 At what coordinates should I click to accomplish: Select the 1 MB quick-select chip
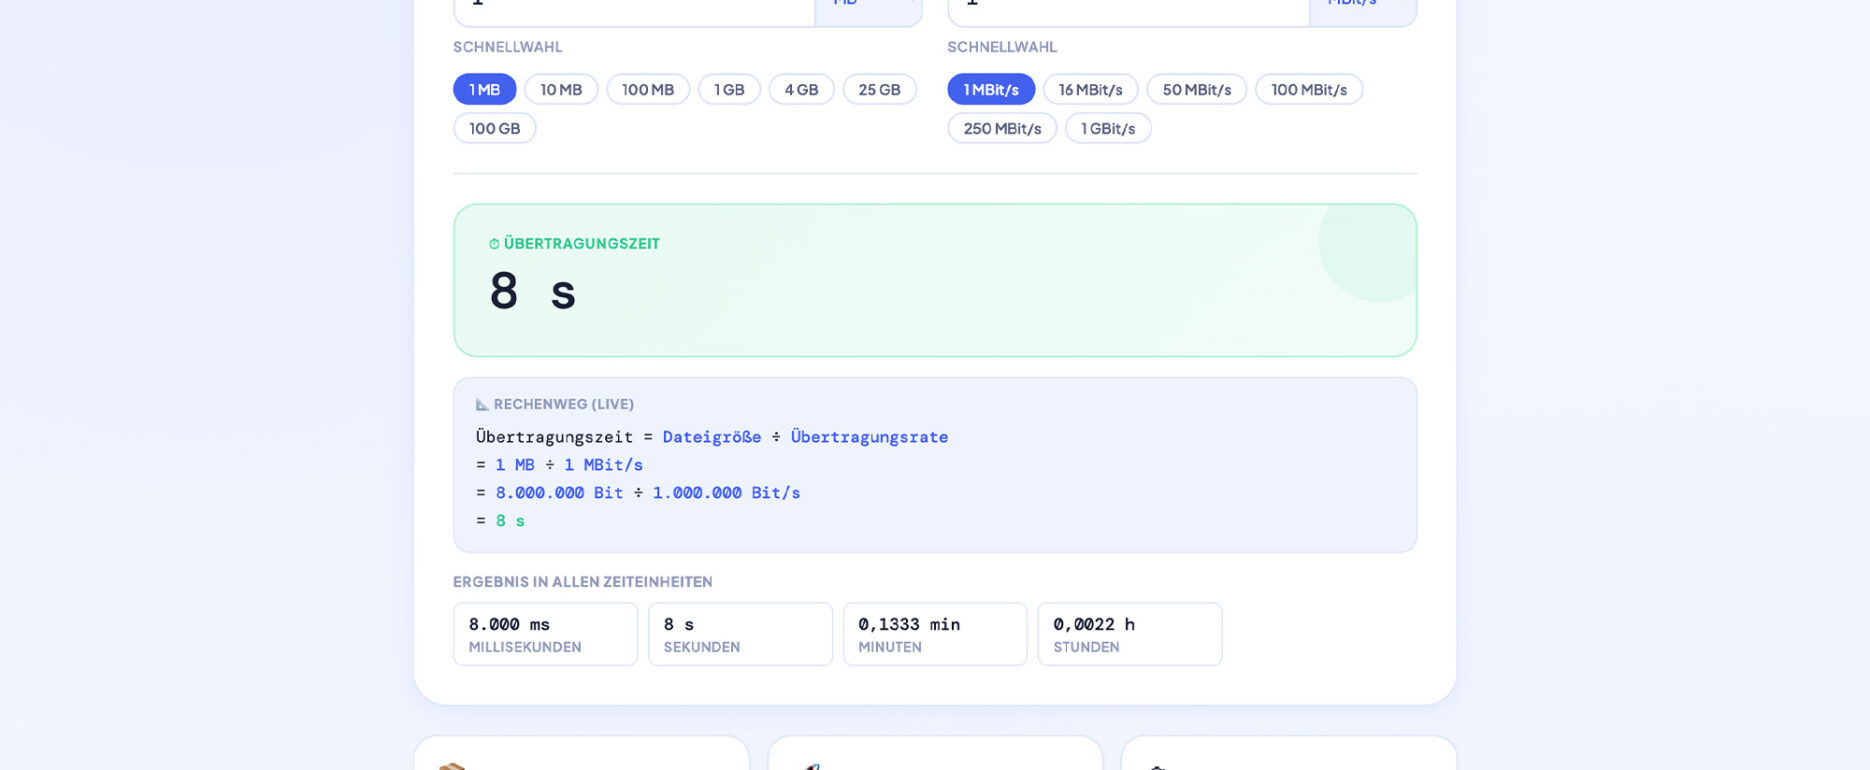484,90
